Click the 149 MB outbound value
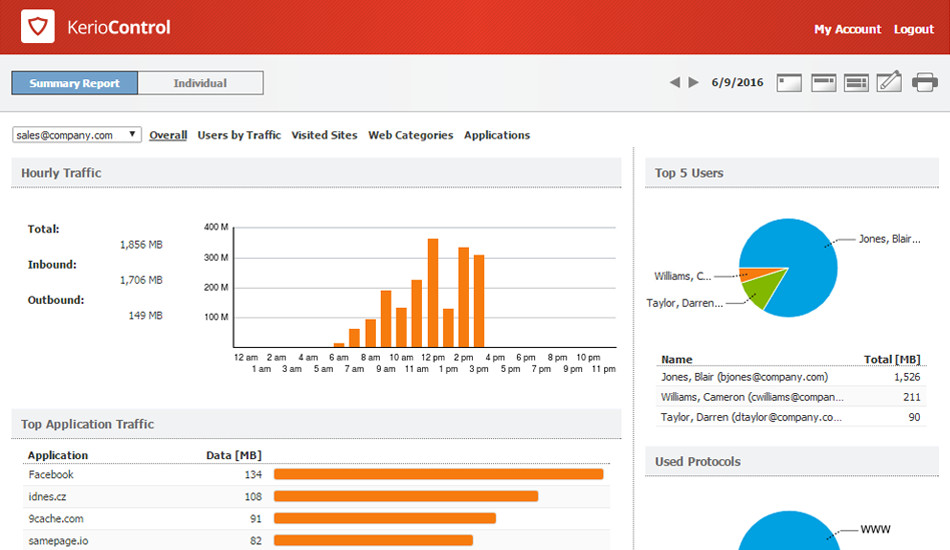The width and height of the screenshot is (950, 550). (145, 316)
